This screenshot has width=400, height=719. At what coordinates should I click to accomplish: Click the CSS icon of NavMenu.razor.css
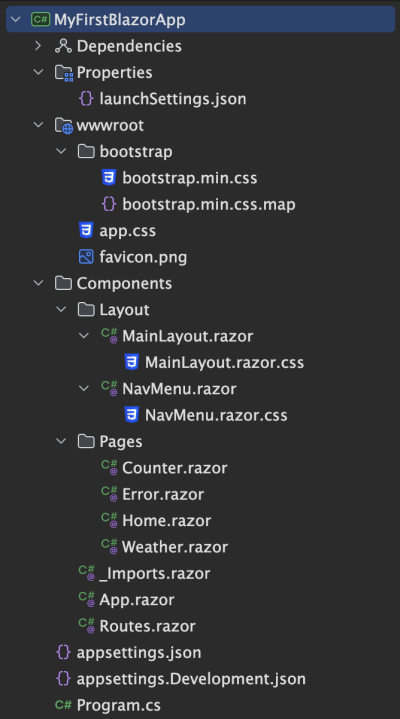[x=132, y=415]
